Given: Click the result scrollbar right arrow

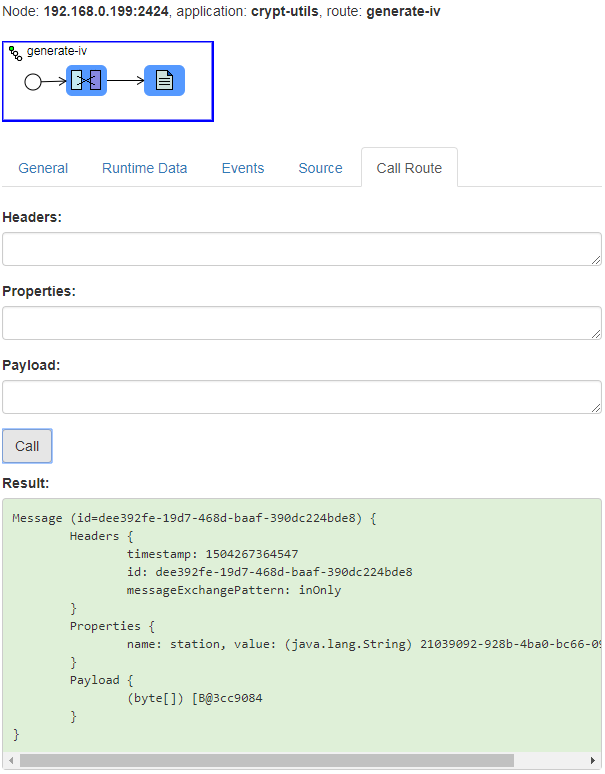Looking at the screenshot, I should (593, 761).
